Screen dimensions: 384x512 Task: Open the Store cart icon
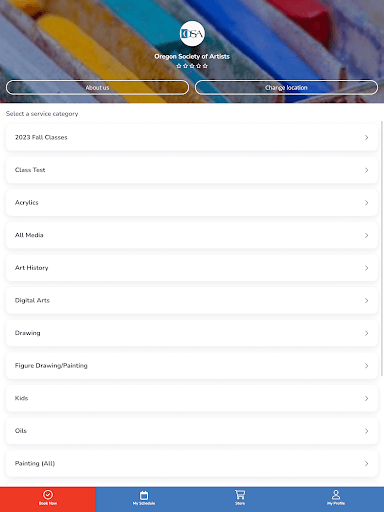point(240,495)
